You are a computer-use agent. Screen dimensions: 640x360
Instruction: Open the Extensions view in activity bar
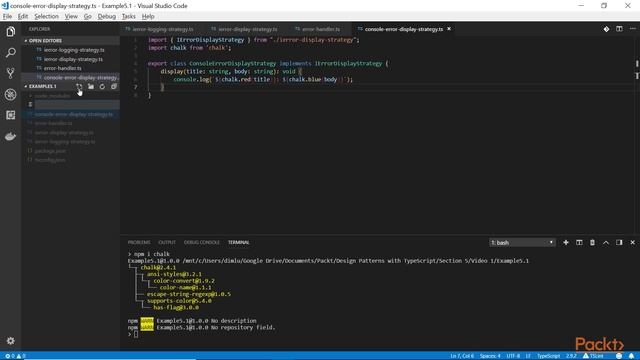[11, 115]
